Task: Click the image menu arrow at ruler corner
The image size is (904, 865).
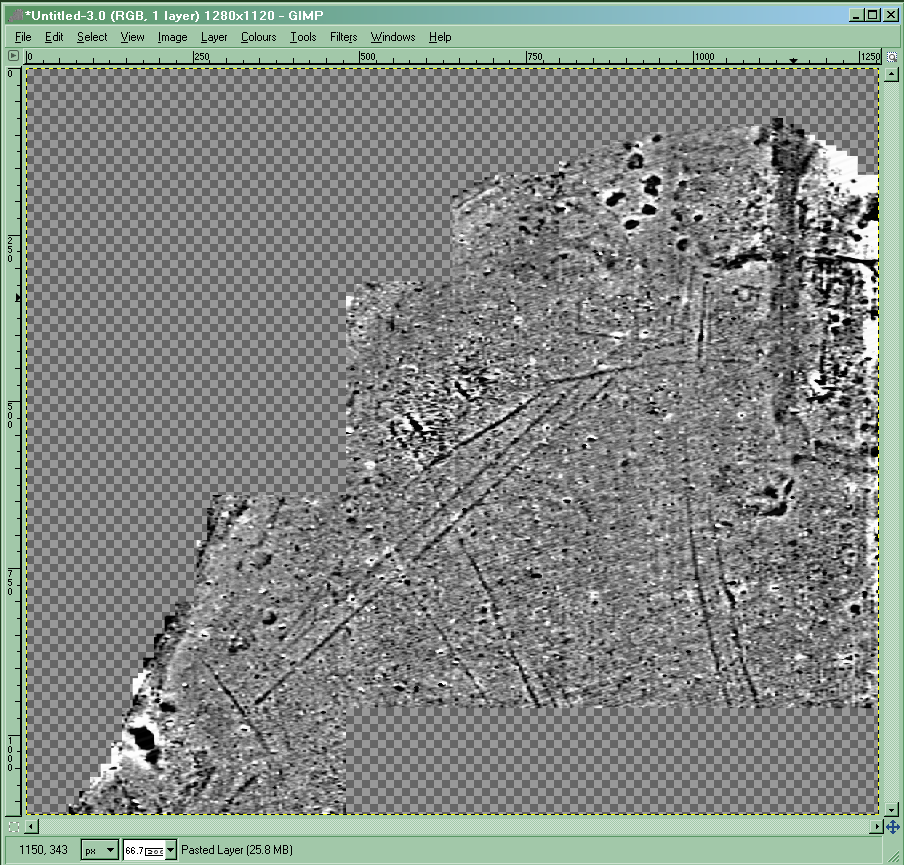Action: click(x=14, y=56)
